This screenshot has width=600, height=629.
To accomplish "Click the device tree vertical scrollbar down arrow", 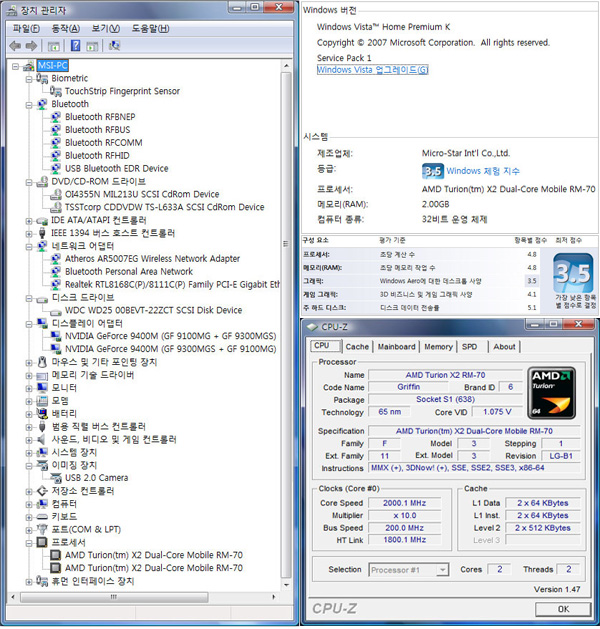I will (286, 585).
